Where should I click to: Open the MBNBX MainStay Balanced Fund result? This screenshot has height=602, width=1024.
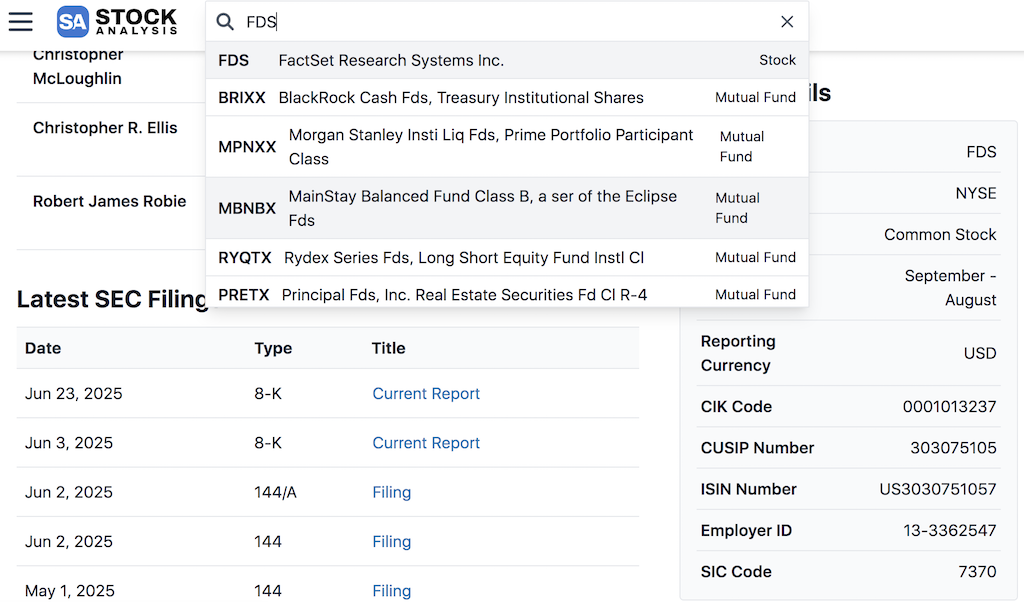[507, 207]
